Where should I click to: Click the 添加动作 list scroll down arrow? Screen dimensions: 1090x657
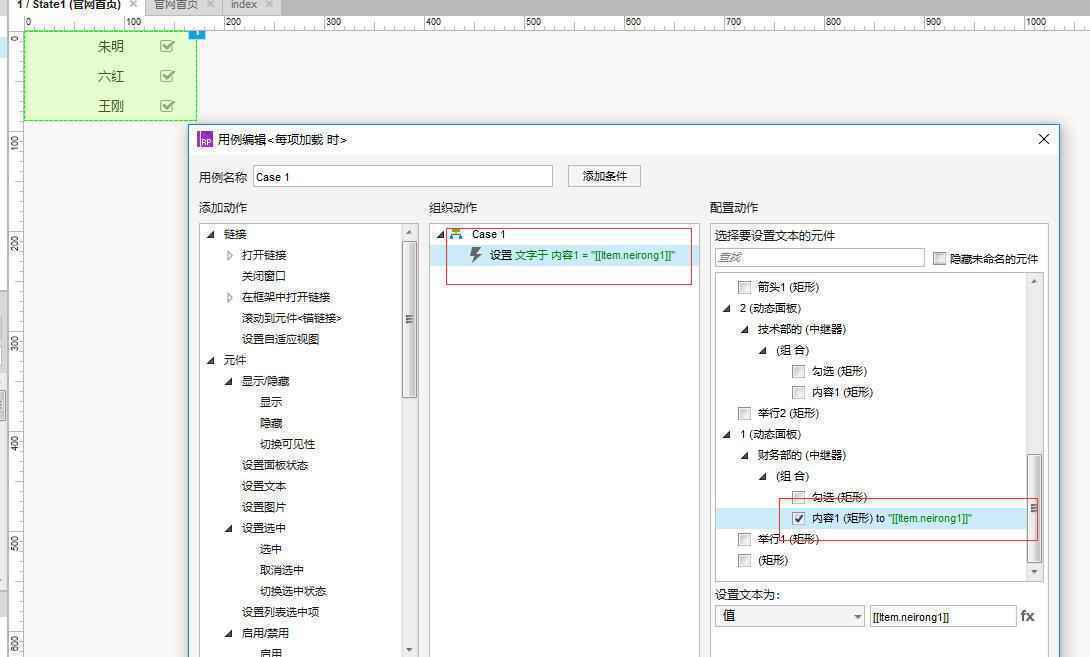pos(409,649)
